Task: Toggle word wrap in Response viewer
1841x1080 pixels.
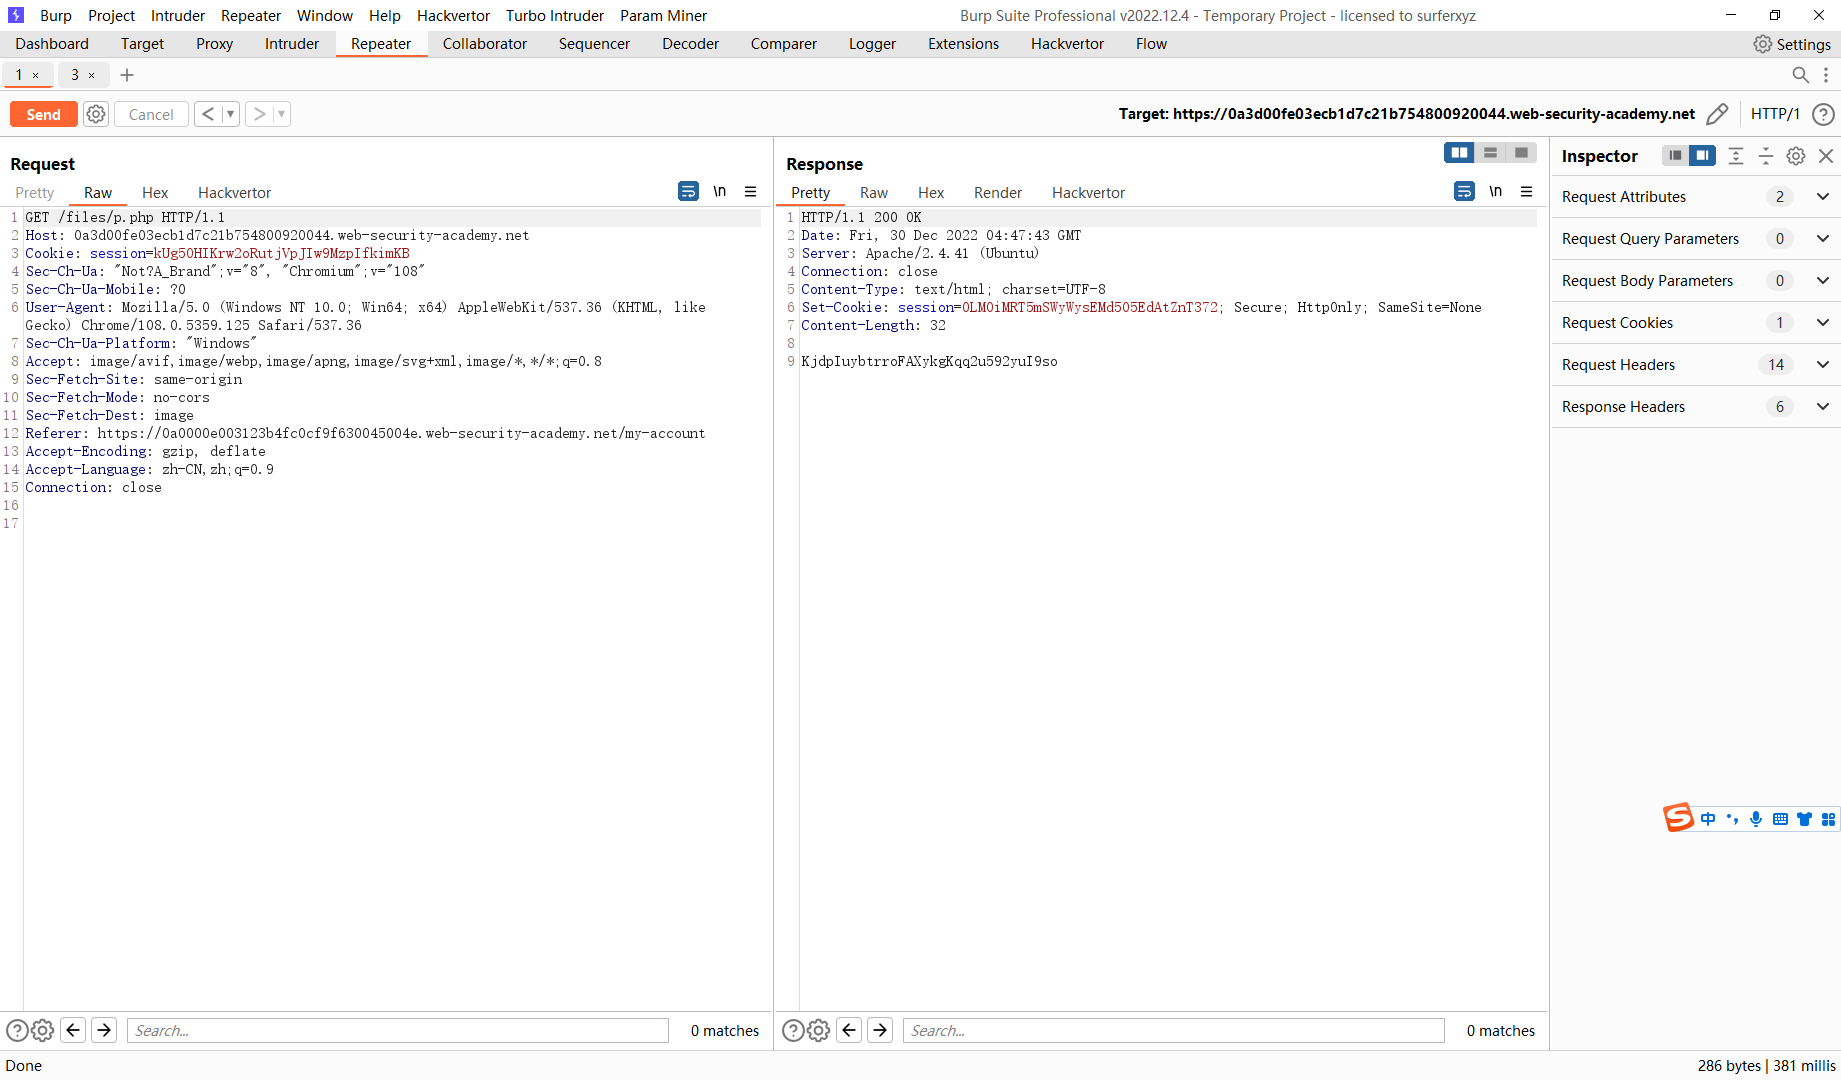Action: point(1464,191)
